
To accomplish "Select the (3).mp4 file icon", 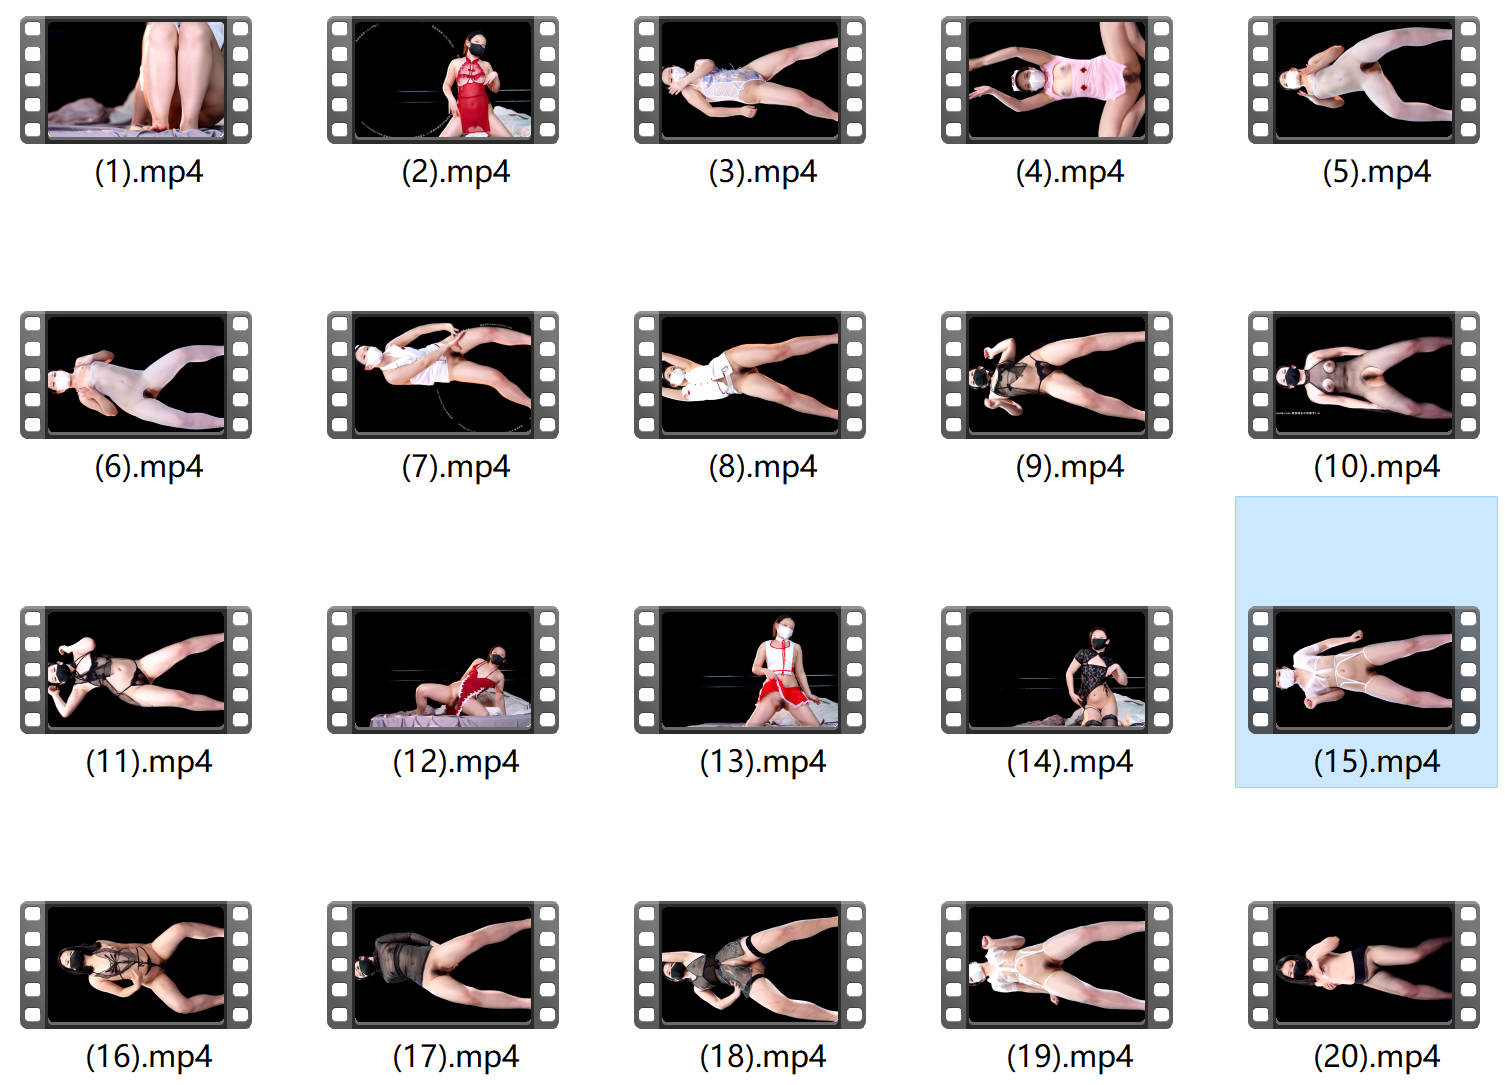I will click(750, 80).
